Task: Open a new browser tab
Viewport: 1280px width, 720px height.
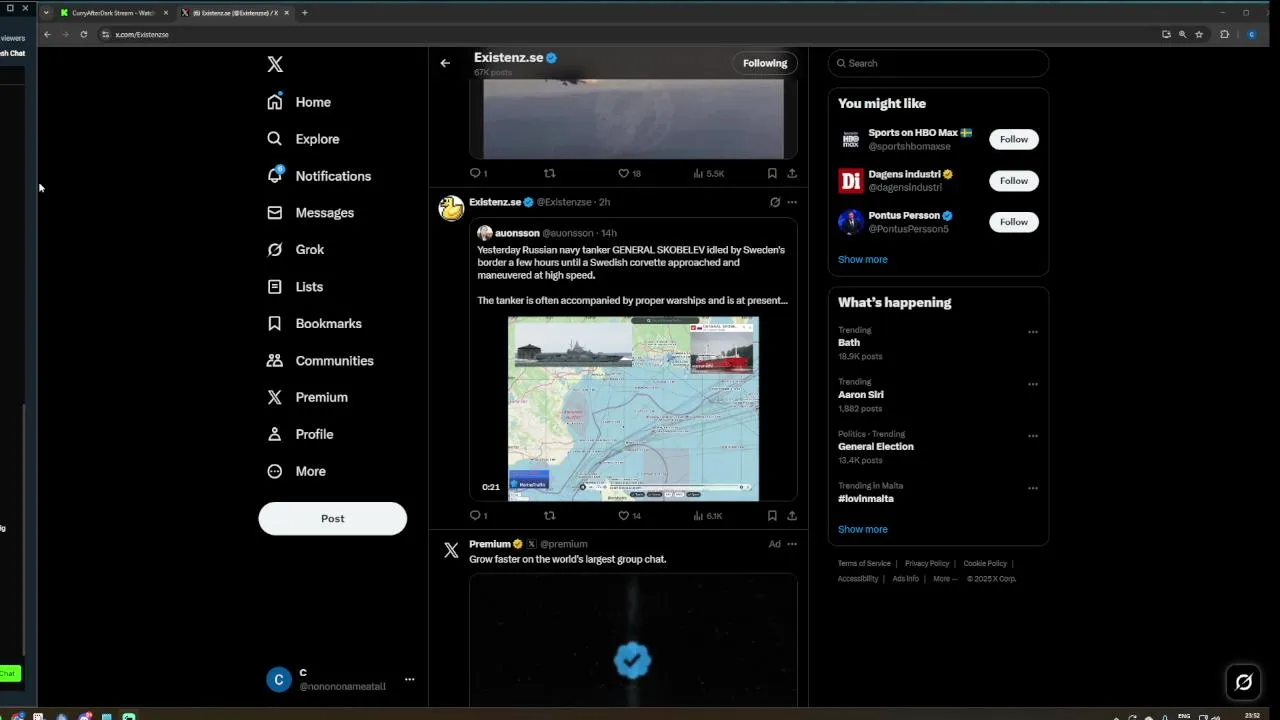Action: pyautogui.click(x=304, y=13)
